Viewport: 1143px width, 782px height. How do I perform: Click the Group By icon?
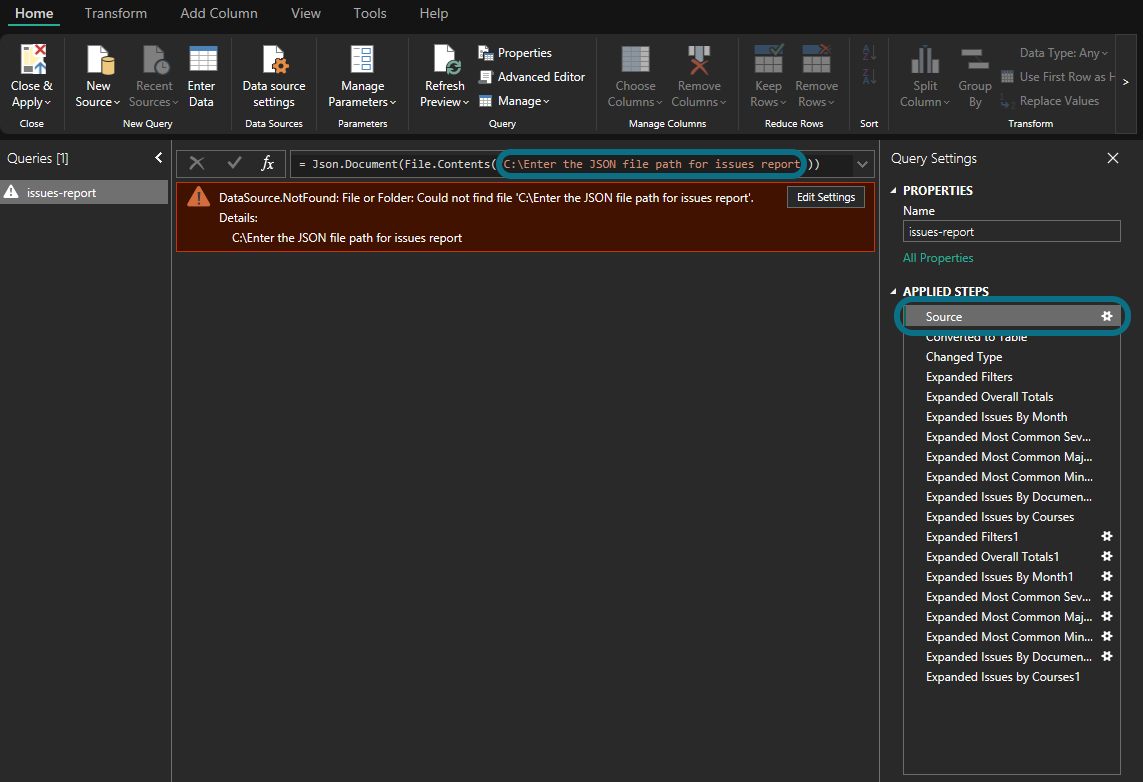pos(975,59)
